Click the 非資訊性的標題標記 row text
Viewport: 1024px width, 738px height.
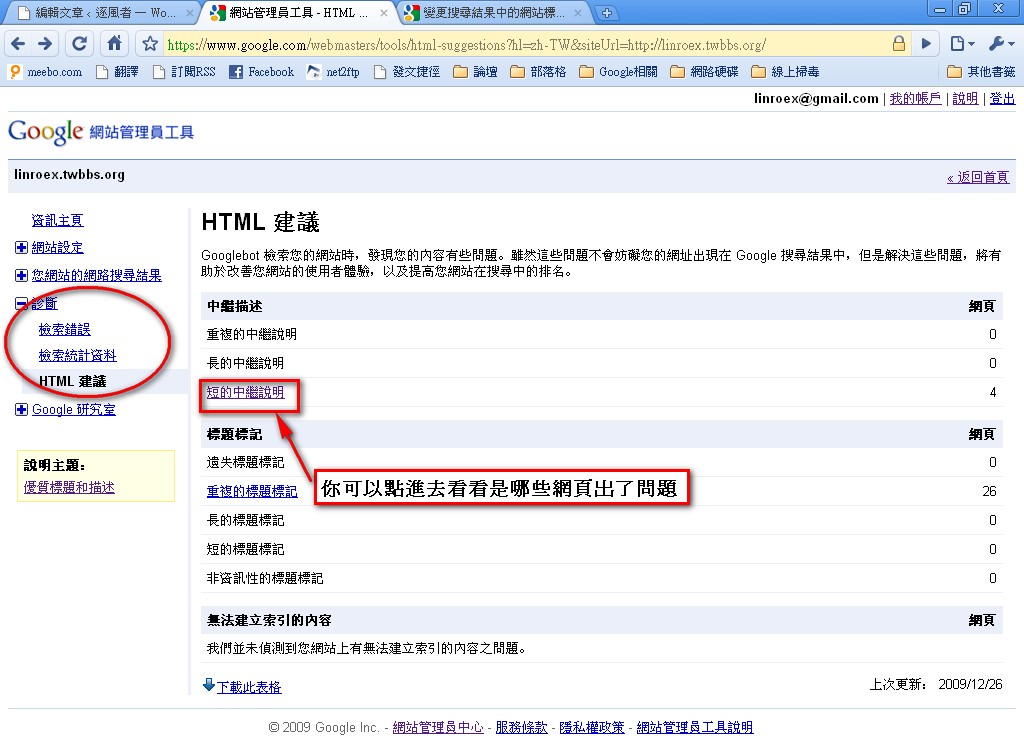point(265,578)
